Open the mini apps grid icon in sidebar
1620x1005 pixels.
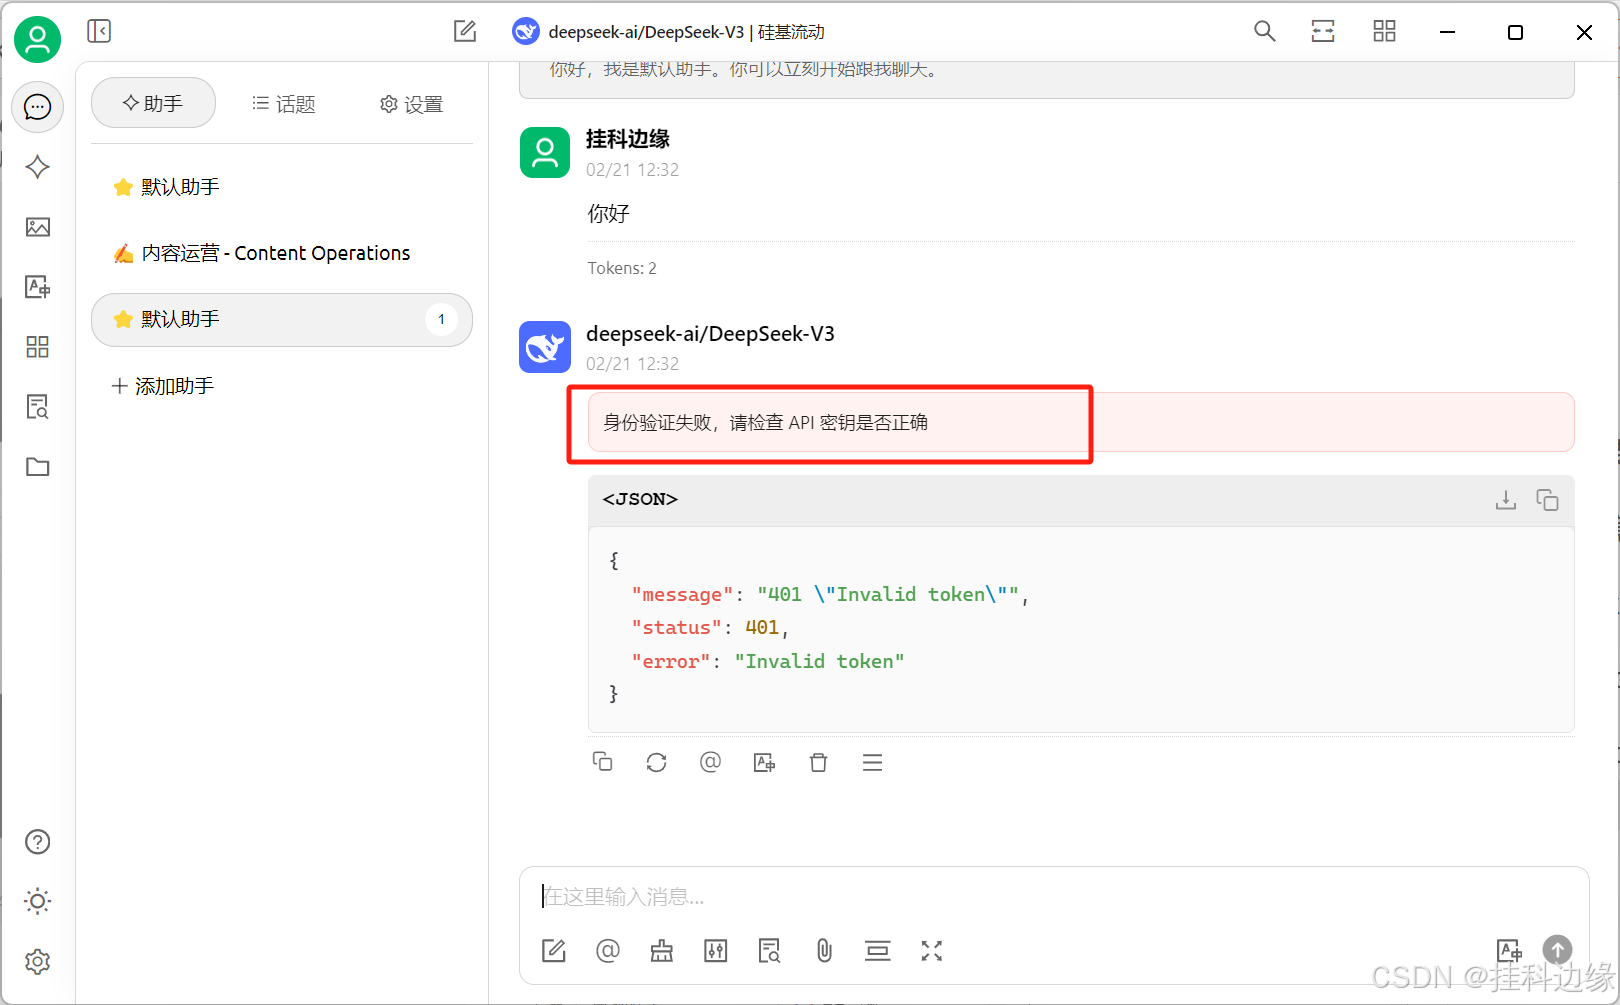[x=37, y=347]
